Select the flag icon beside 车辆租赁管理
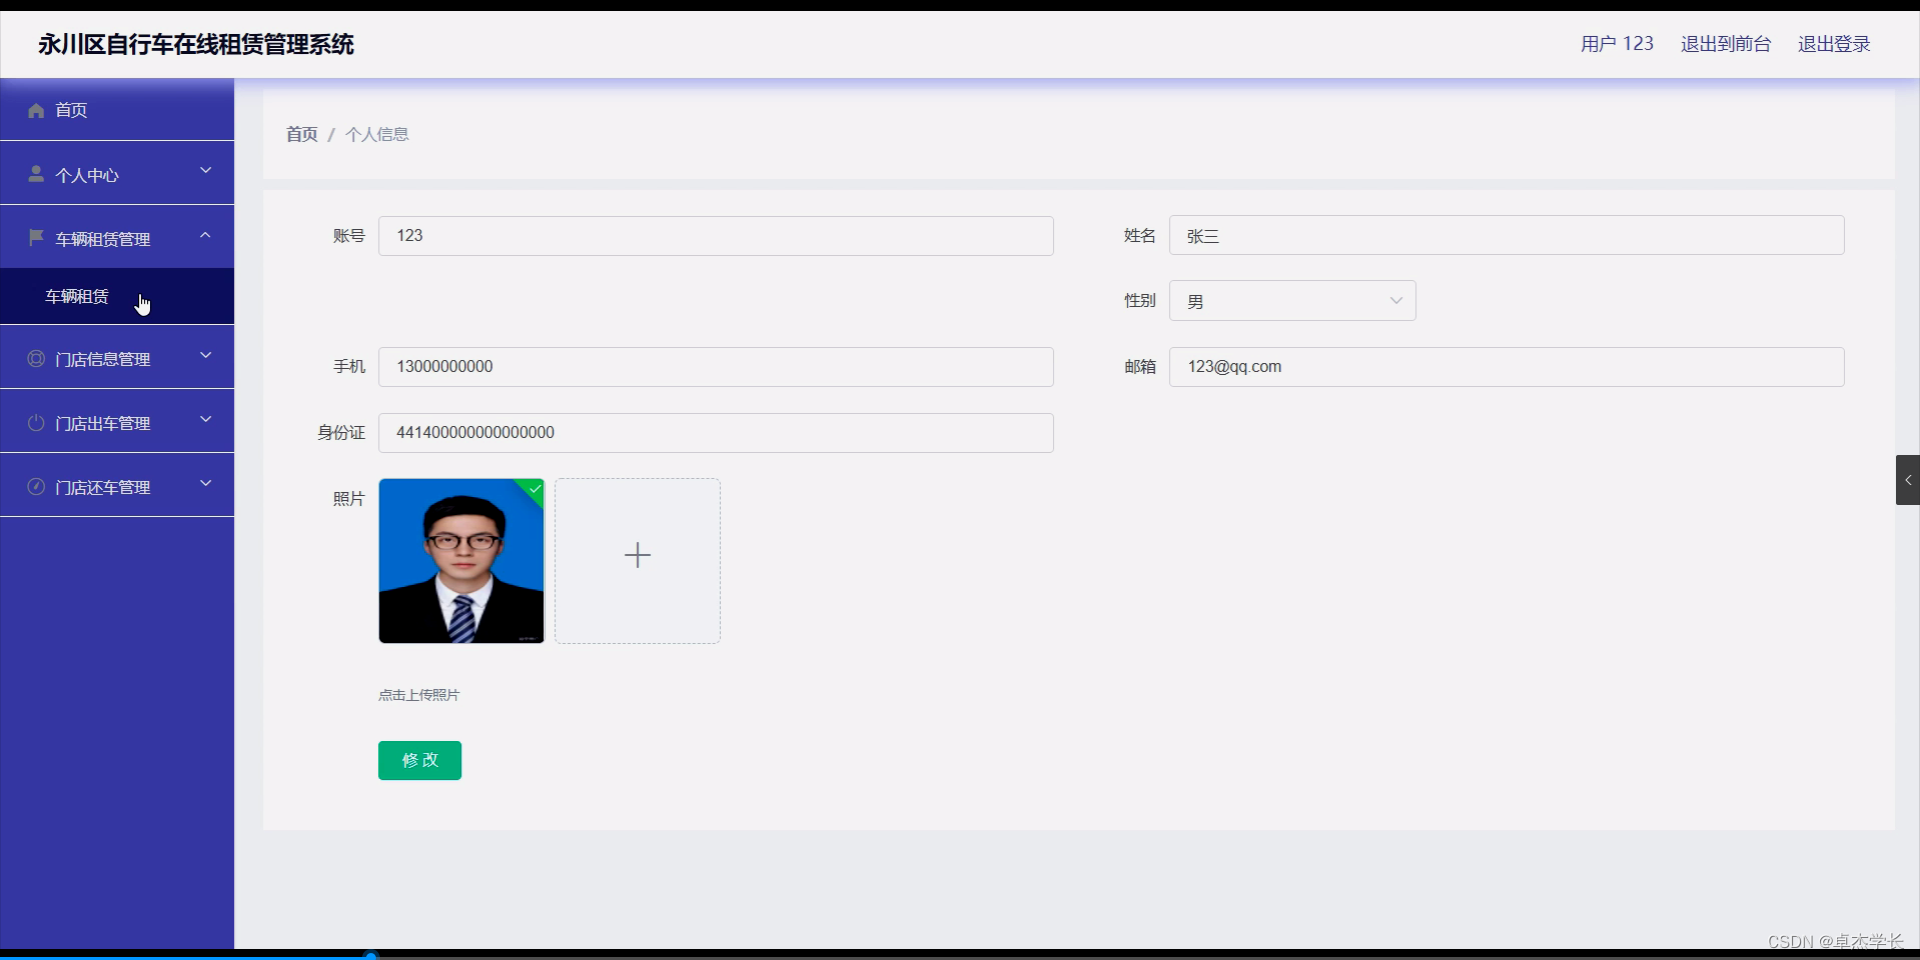The height and width of the screenshot is (960, 1920). click(x=36, y=238)
